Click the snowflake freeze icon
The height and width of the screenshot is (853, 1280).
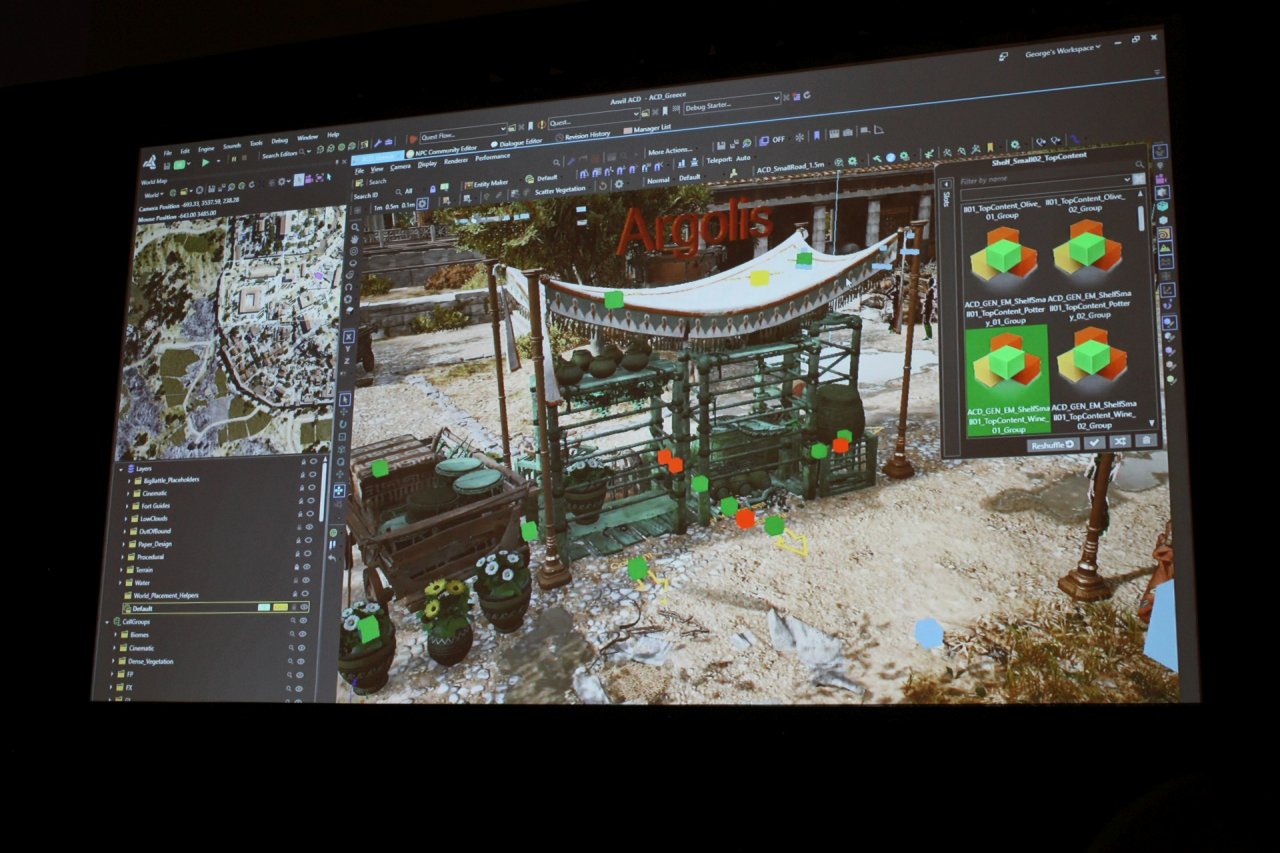tap(799, 138)
